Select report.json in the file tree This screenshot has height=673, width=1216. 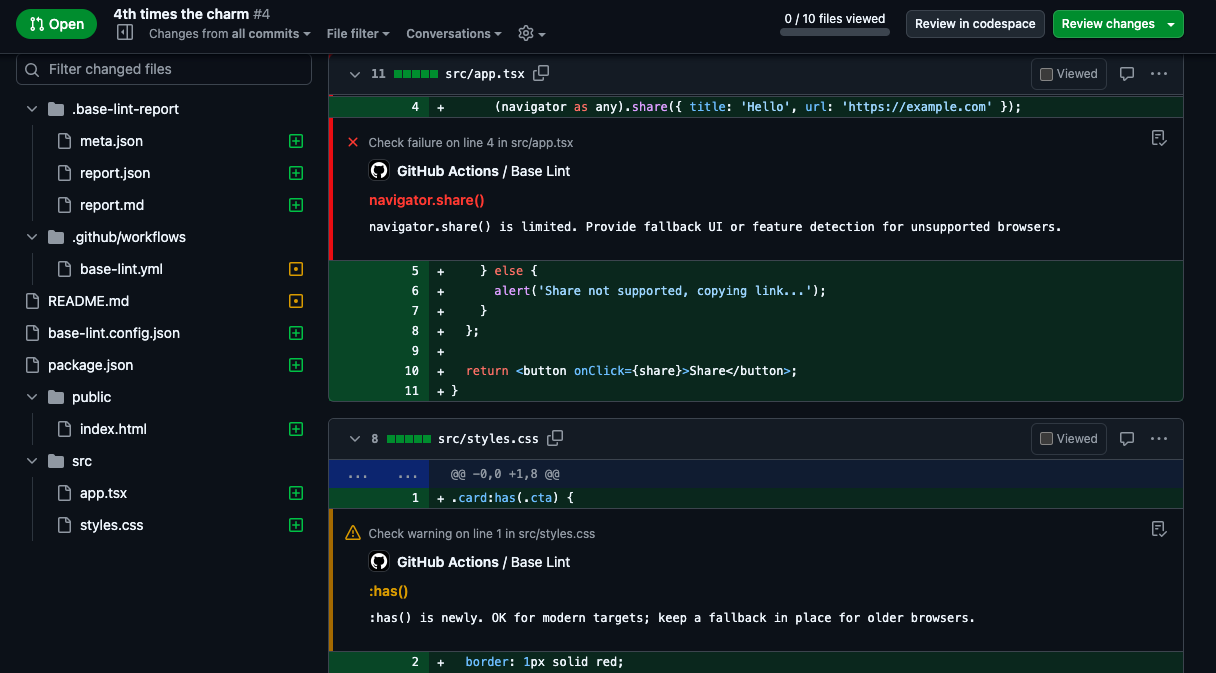[115, 173]
